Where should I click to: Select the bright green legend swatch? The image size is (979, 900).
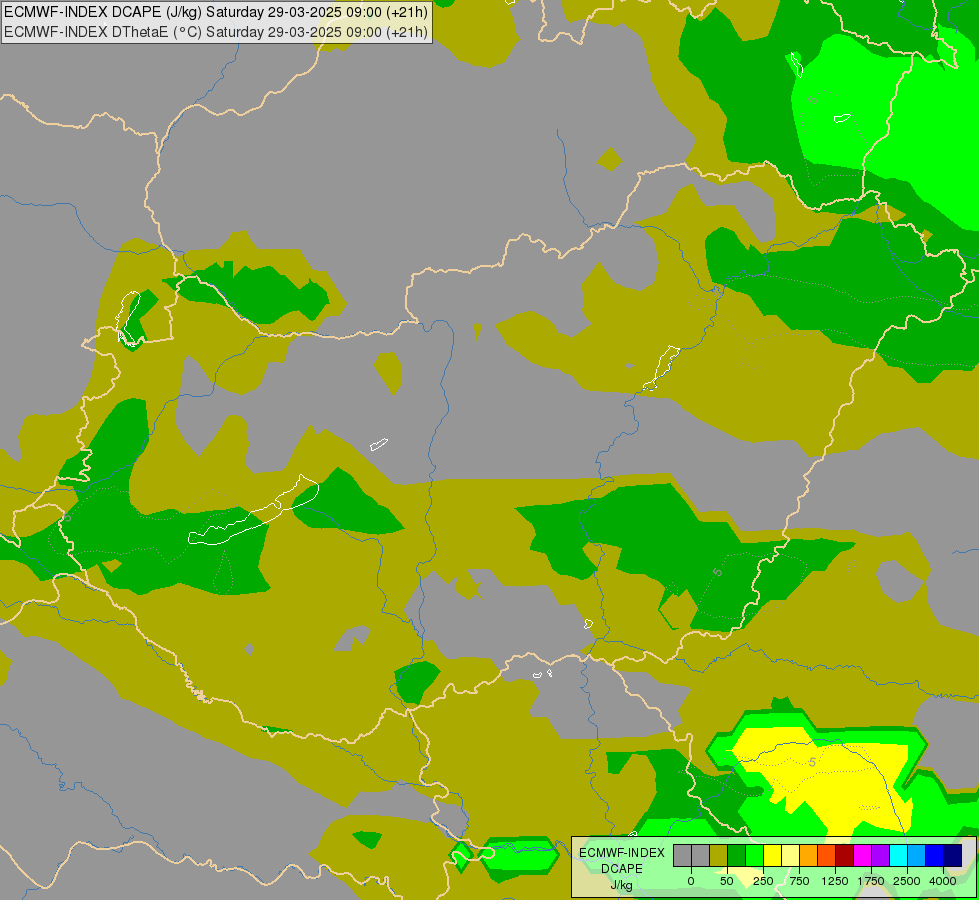754,855
